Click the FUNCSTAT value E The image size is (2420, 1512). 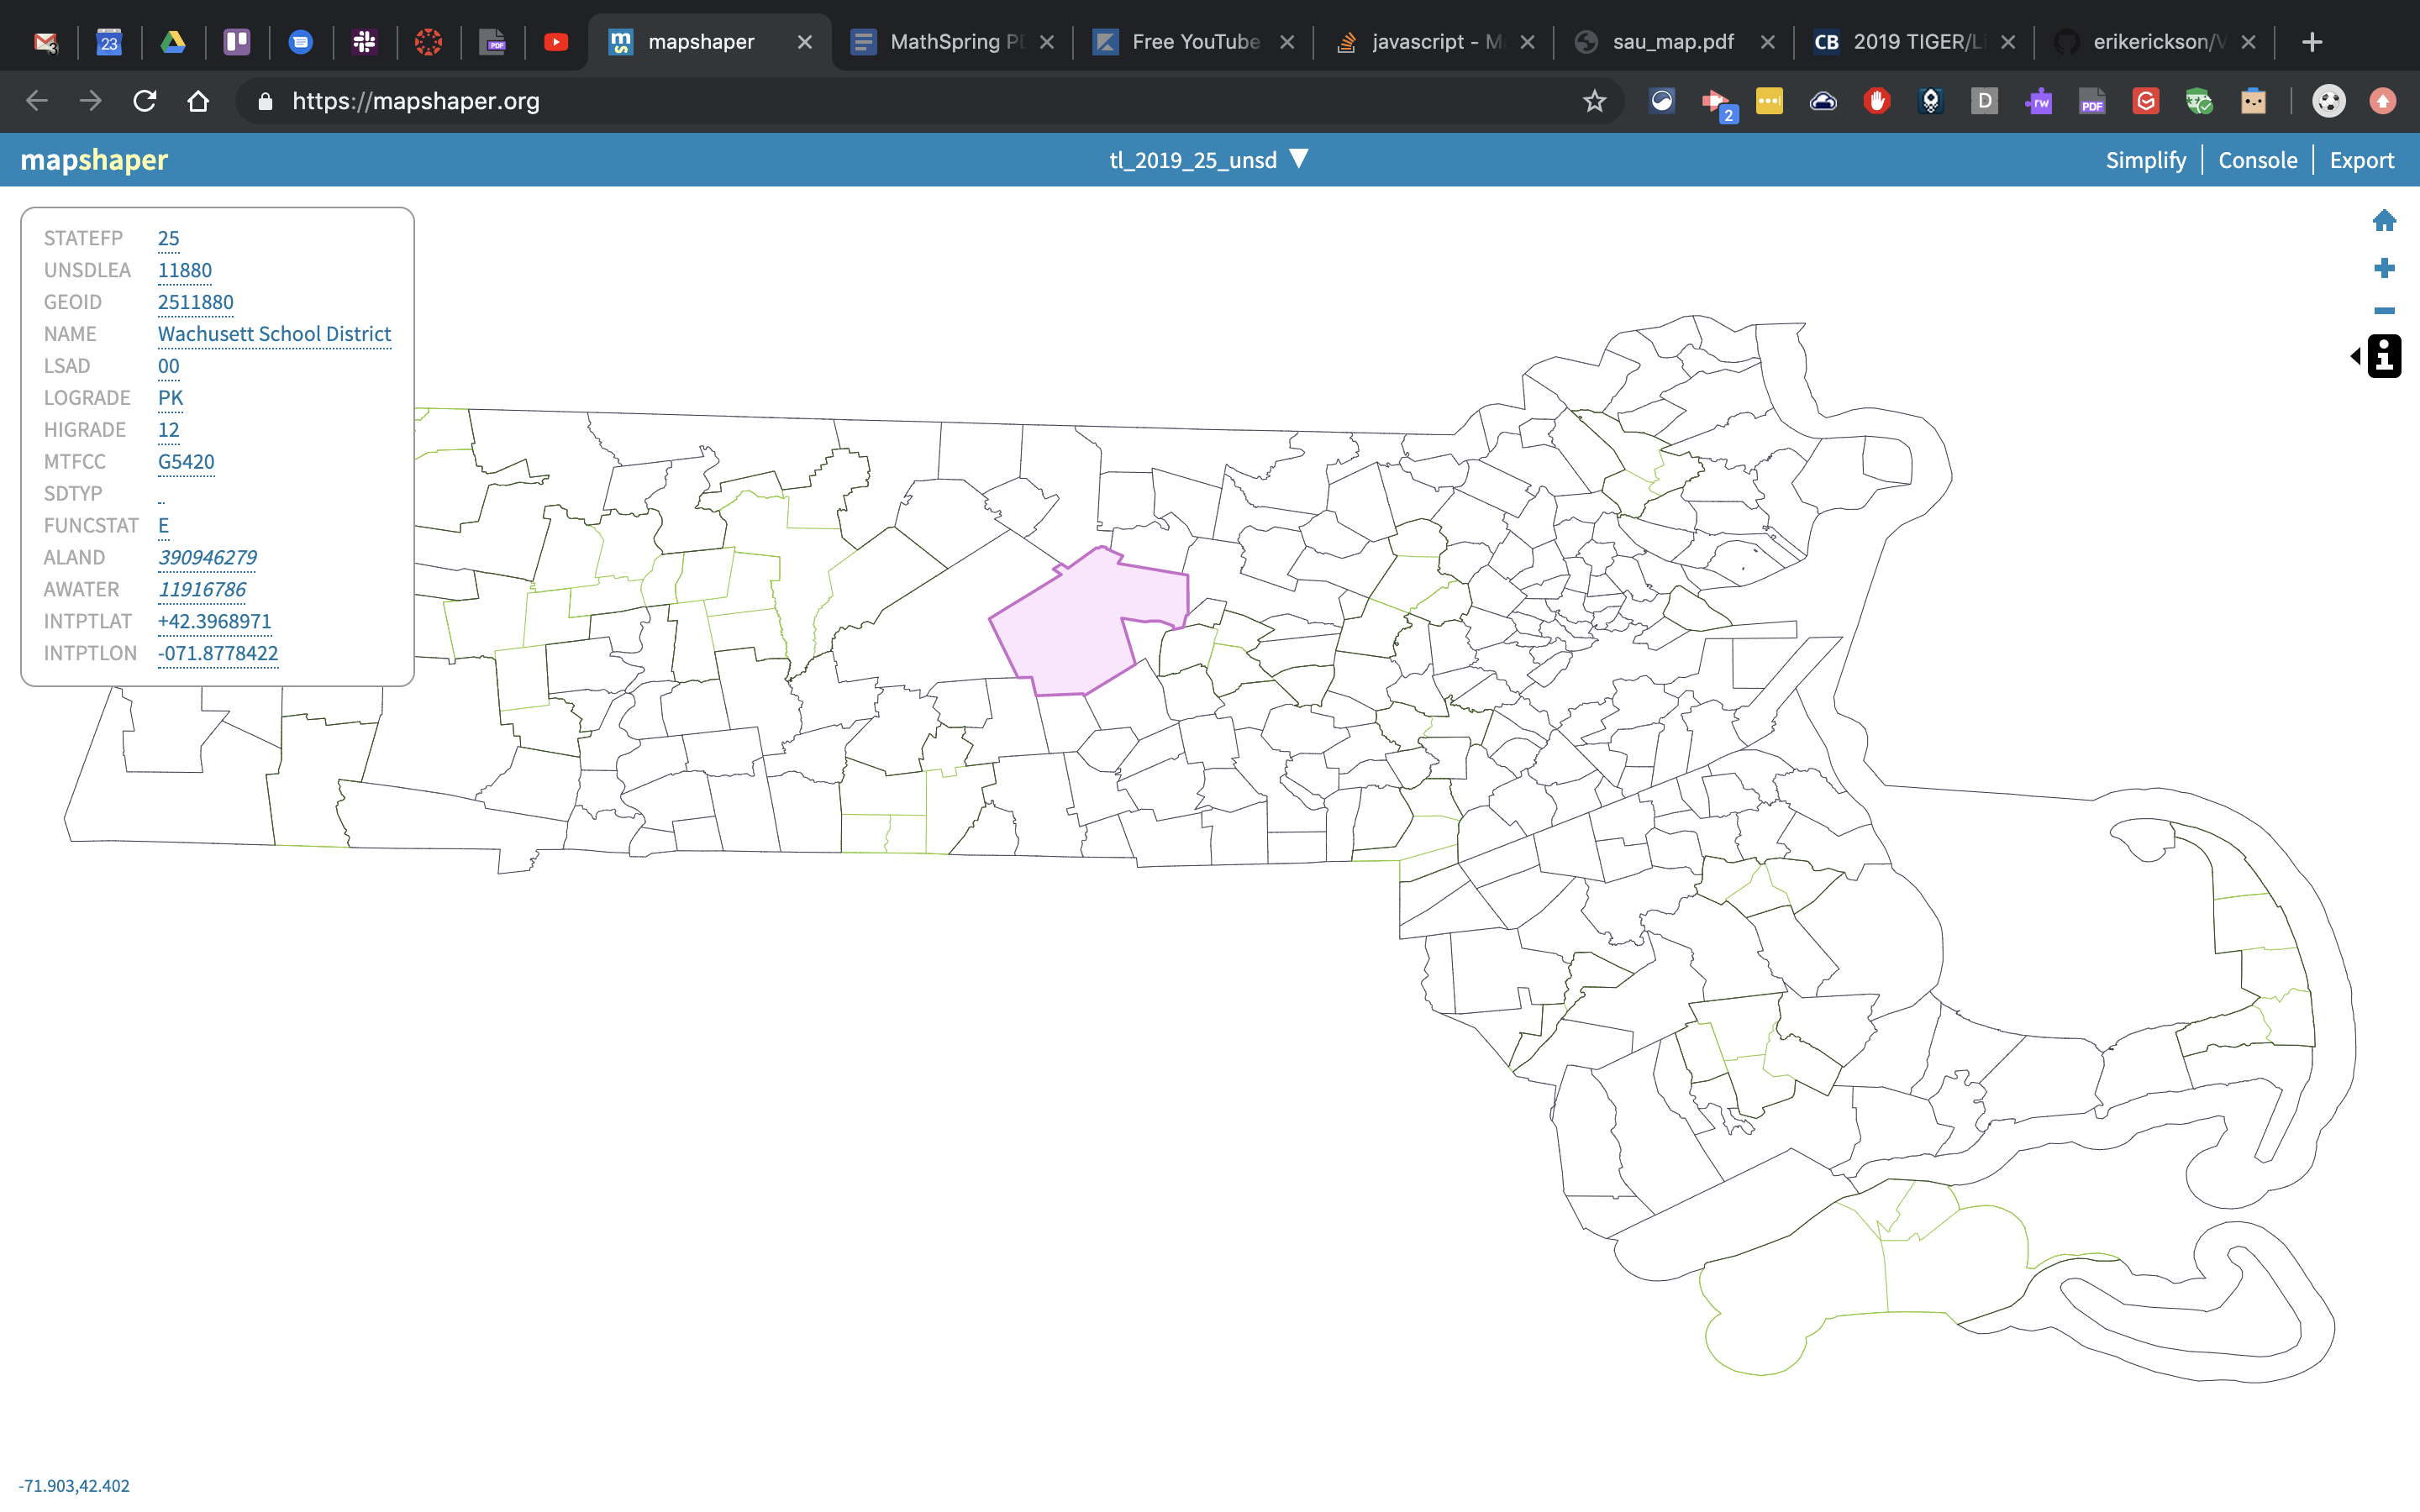(163, 525)
